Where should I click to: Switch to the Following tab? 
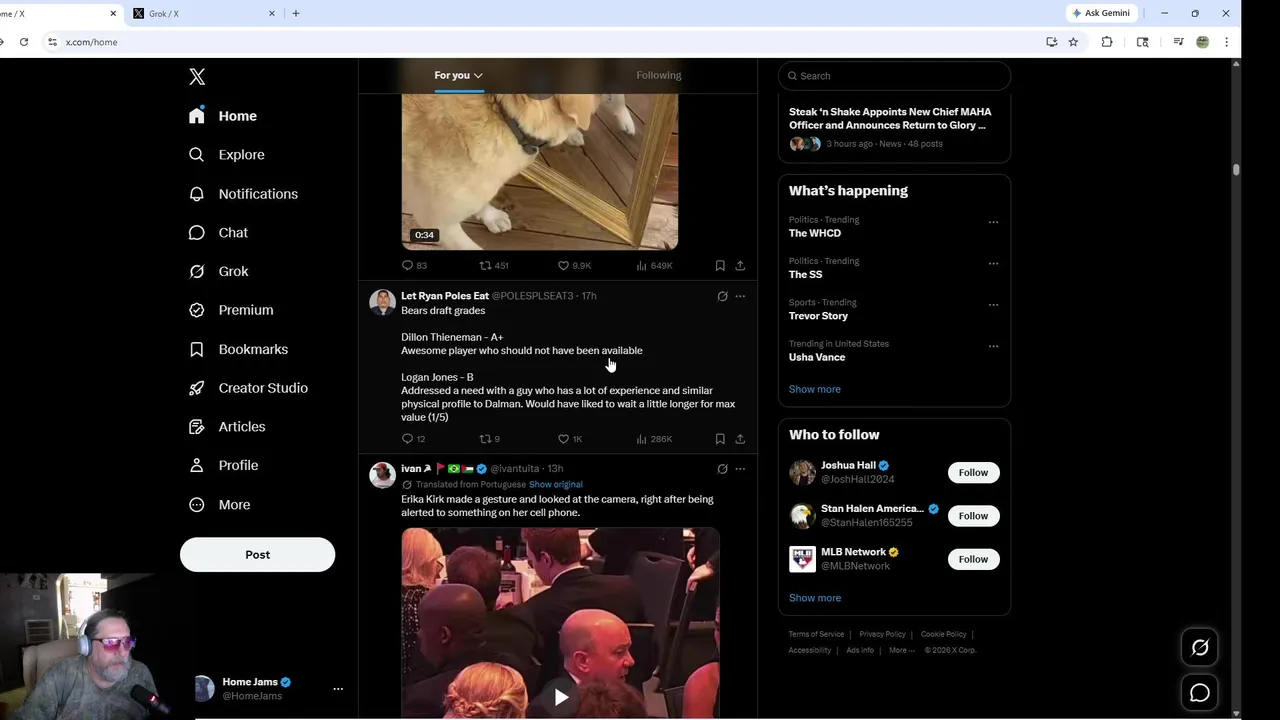(x=658, y=75)
